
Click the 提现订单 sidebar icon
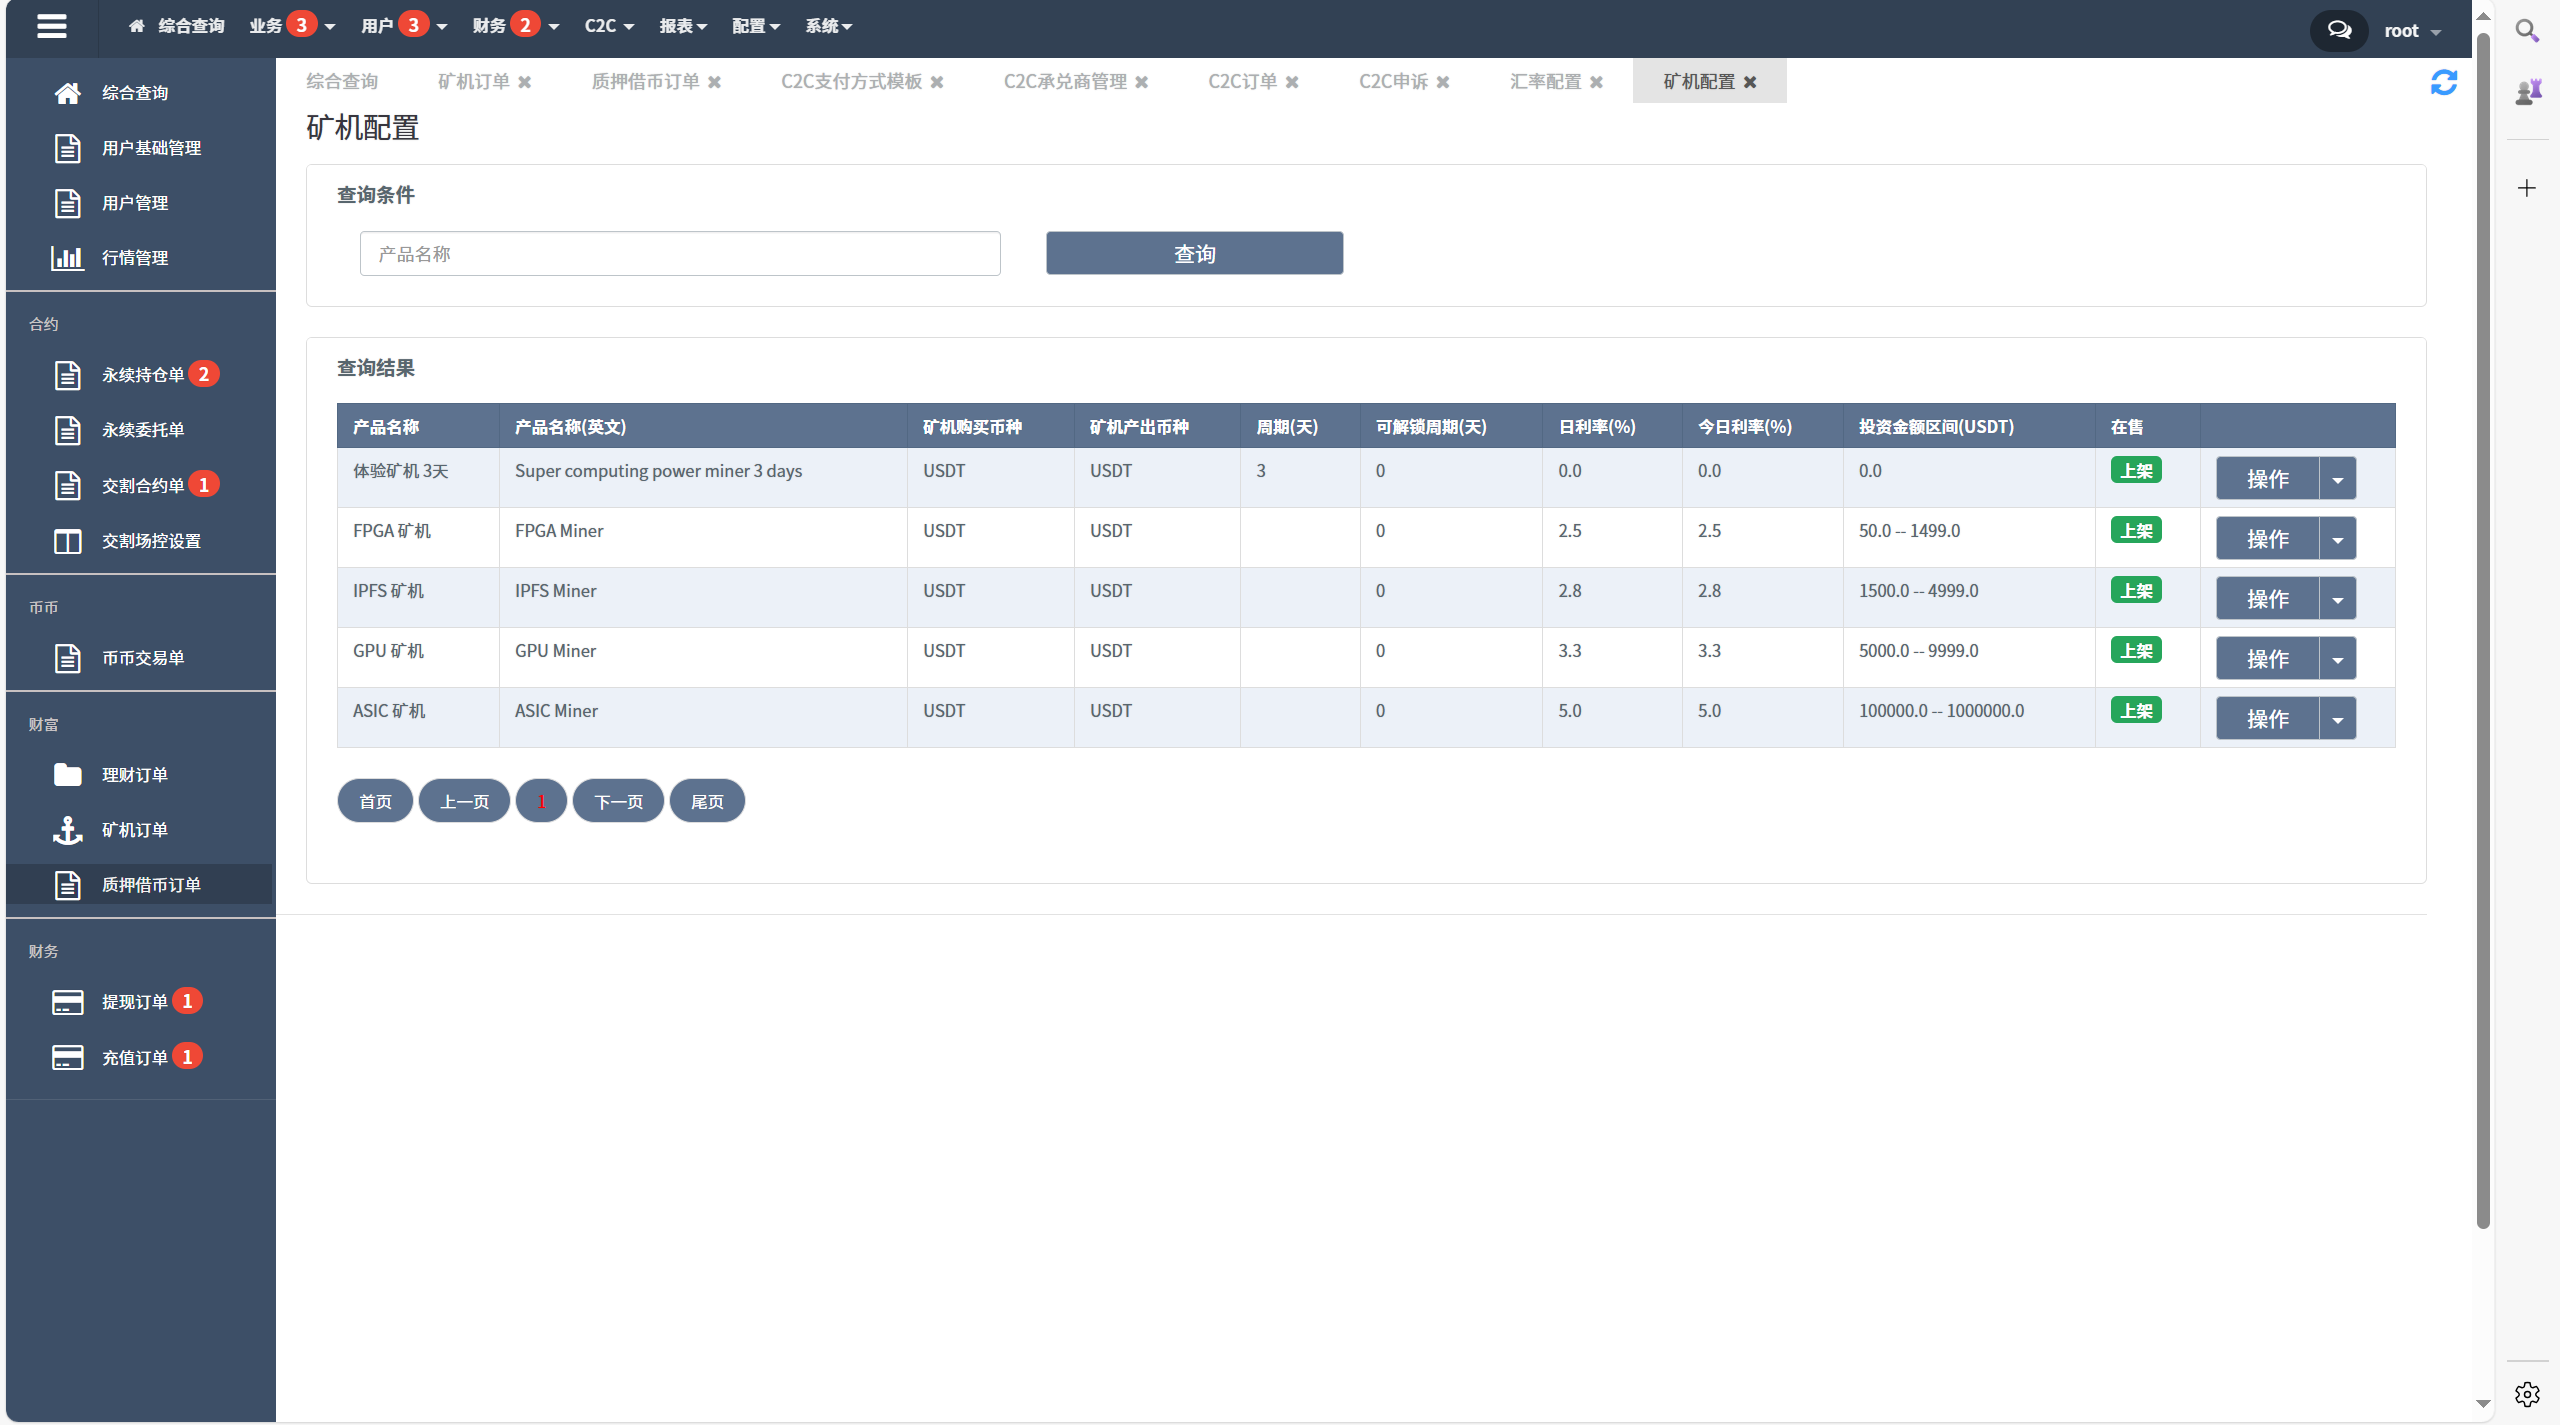pyautogui.click(x=67, y=1000)
